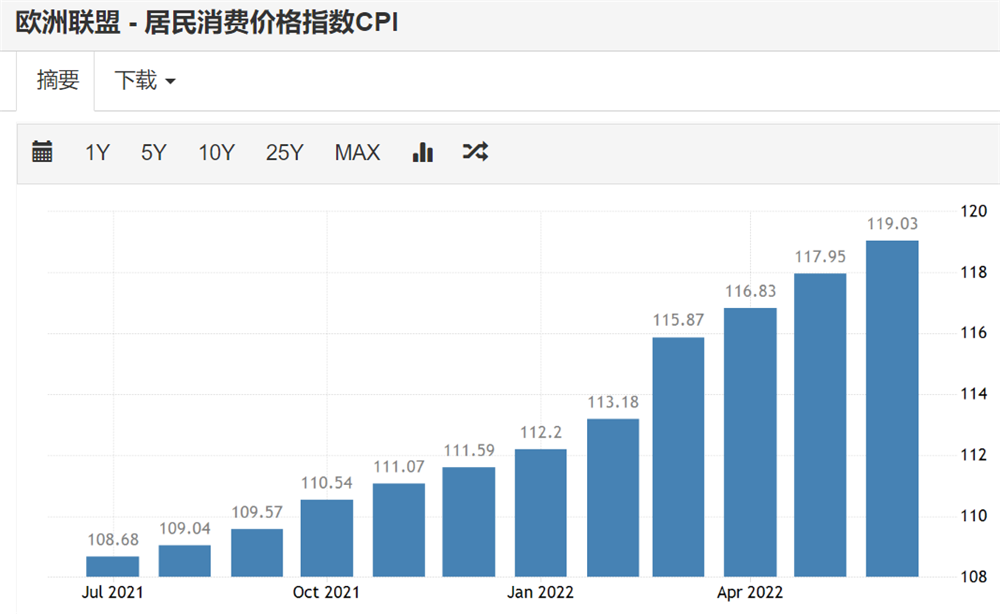Click the 110 y-axis value
The width and height of the screenshot is (1000, 614).
point(974,515)
